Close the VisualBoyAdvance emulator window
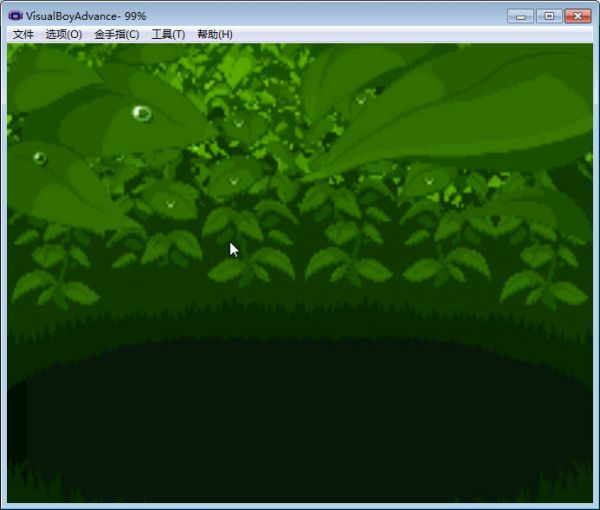The height and width of the screenshot is (510, 600). [577, 16]
